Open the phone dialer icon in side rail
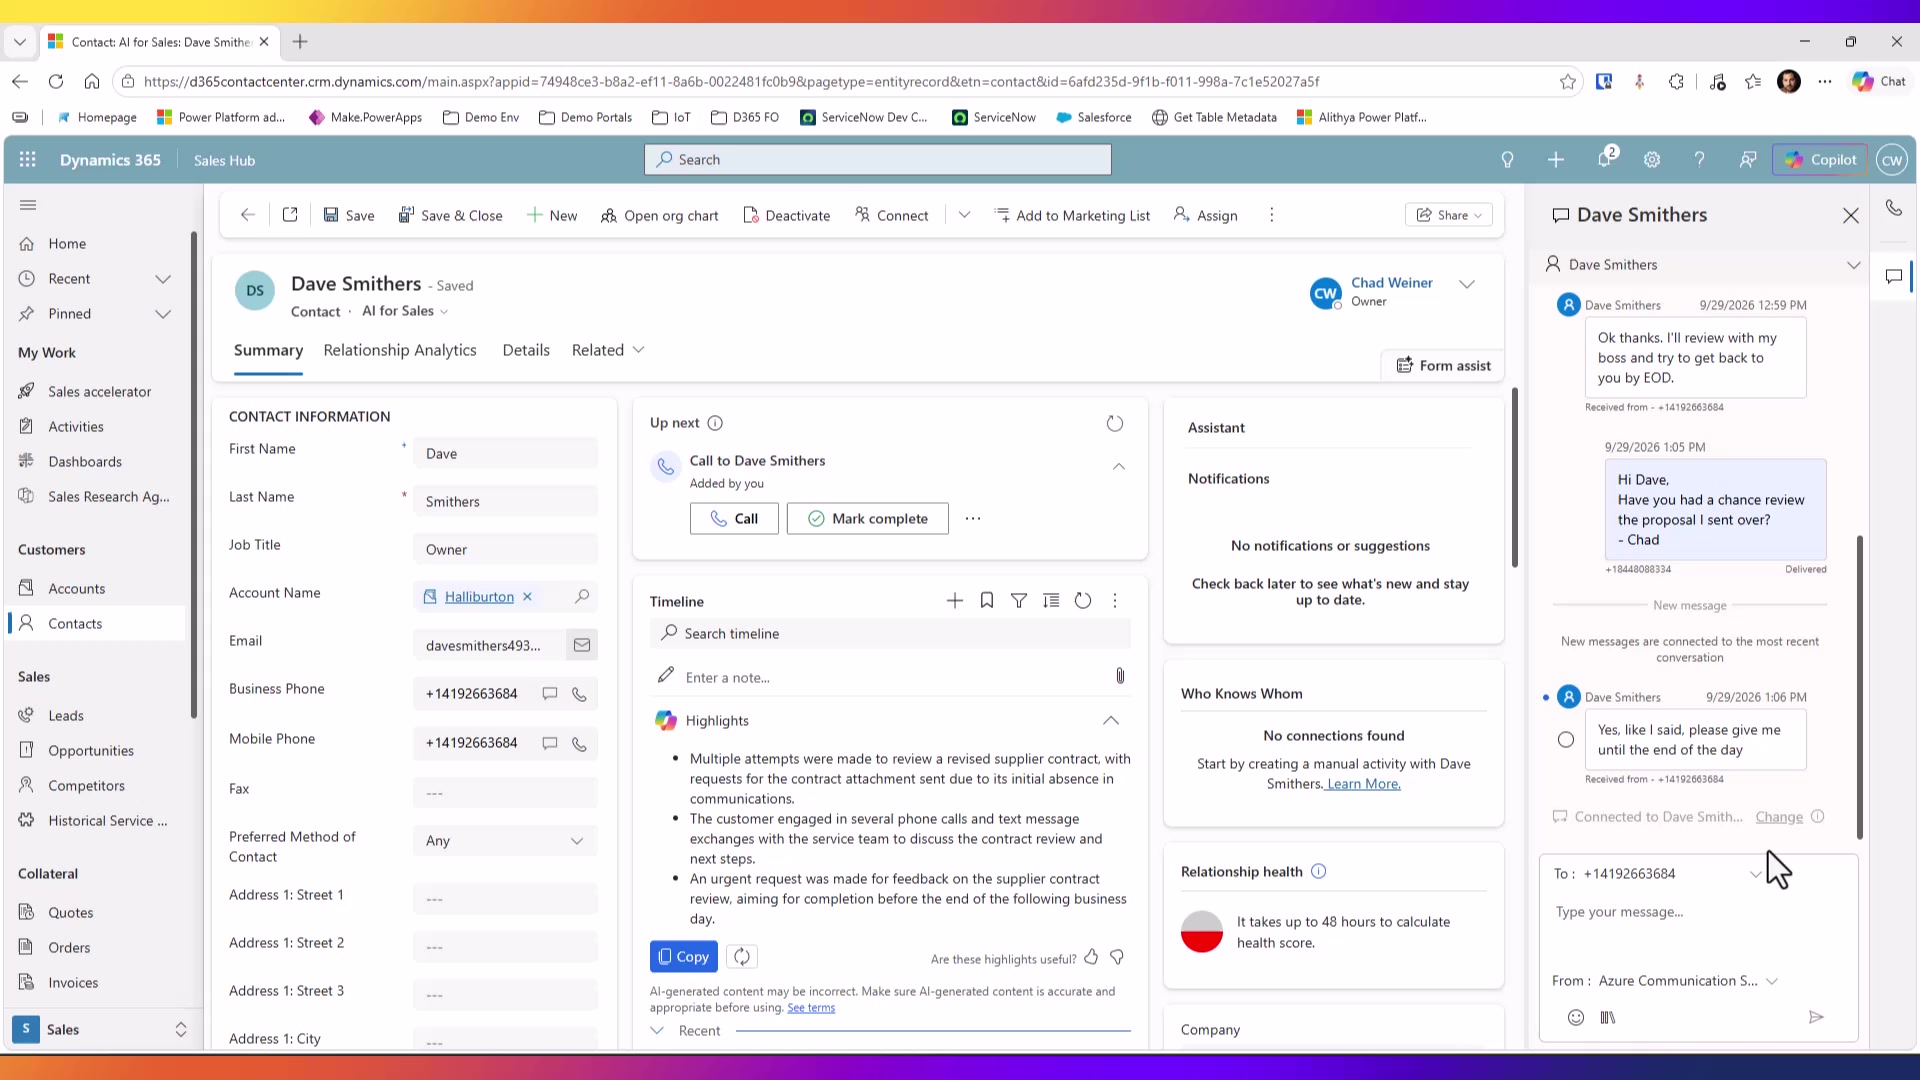1920x1080 pixels. point(1894,208)
